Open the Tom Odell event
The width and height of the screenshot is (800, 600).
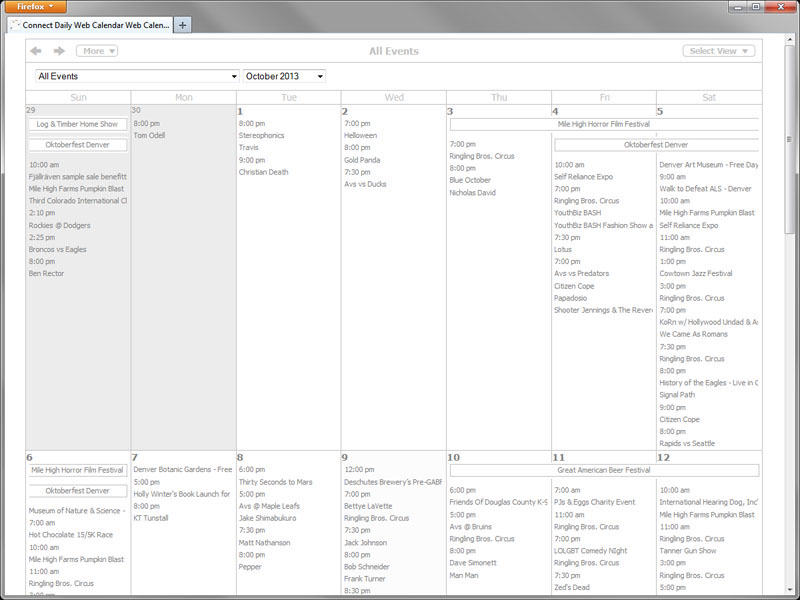click(149, 135)
